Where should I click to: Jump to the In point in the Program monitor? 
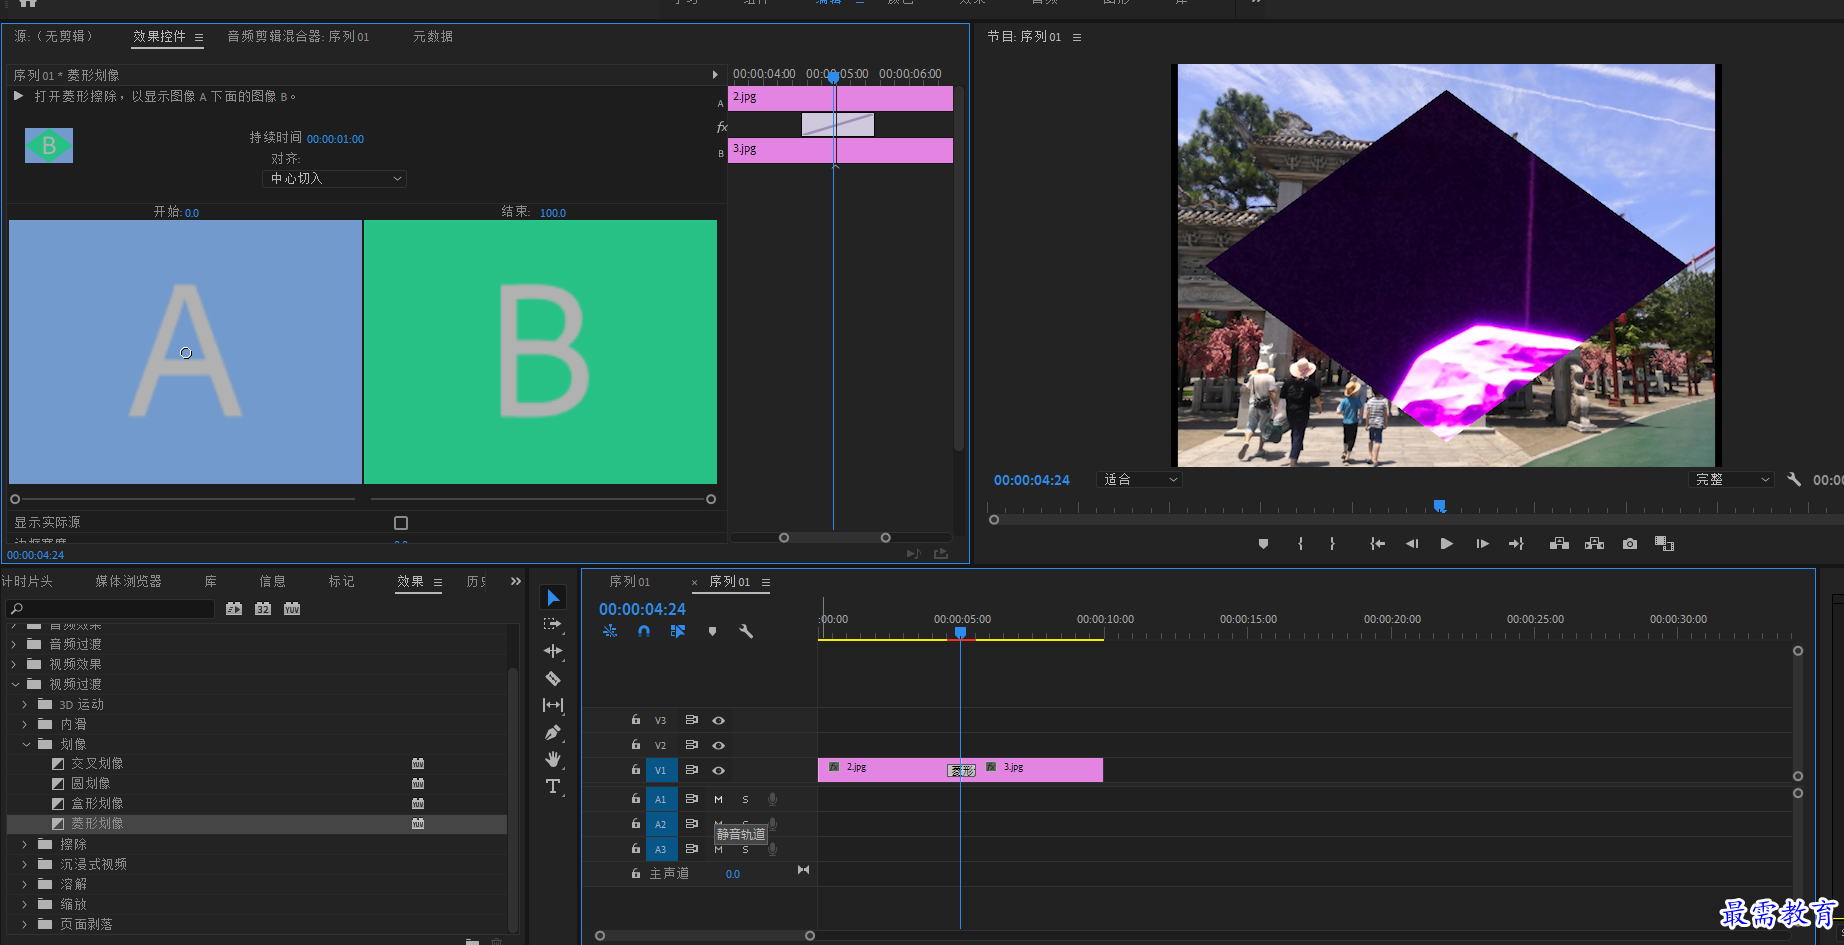click(1377, 544)
